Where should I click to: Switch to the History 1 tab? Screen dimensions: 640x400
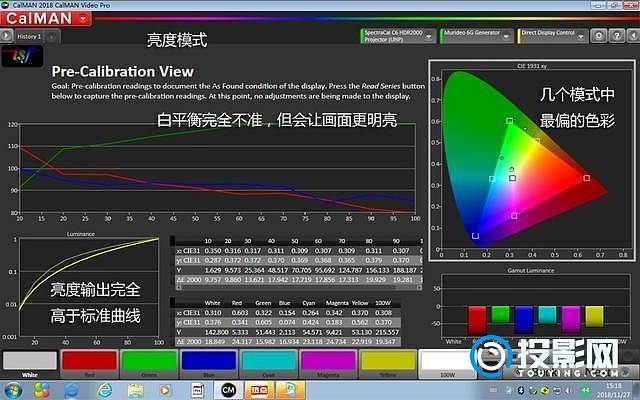point(29,36)
